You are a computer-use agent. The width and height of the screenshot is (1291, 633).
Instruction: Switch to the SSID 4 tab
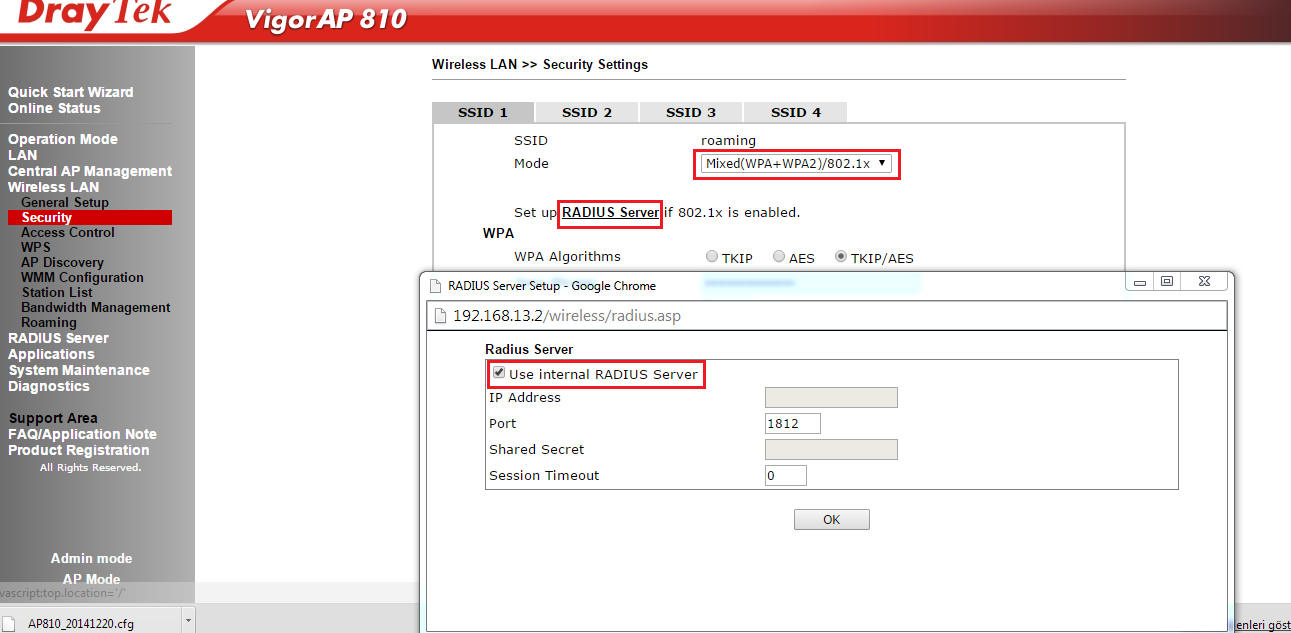[795, 112]
